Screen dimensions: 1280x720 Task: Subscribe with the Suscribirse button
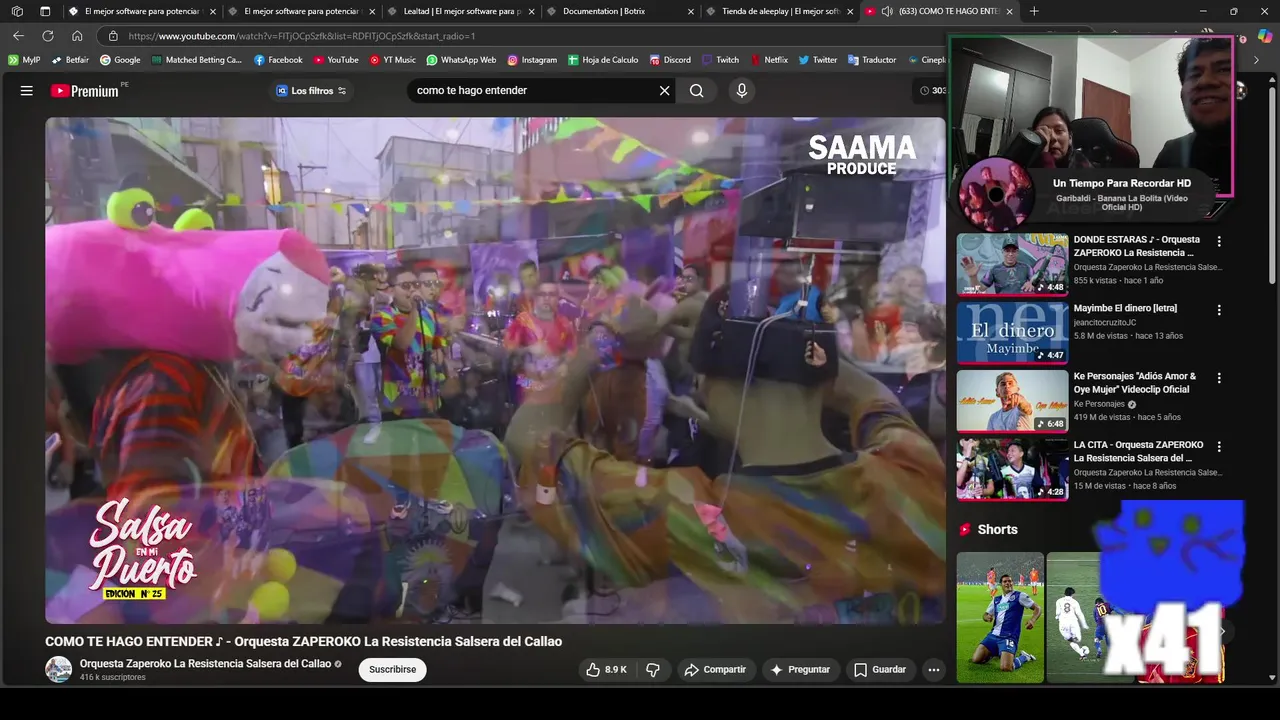[x=392, y=669]
